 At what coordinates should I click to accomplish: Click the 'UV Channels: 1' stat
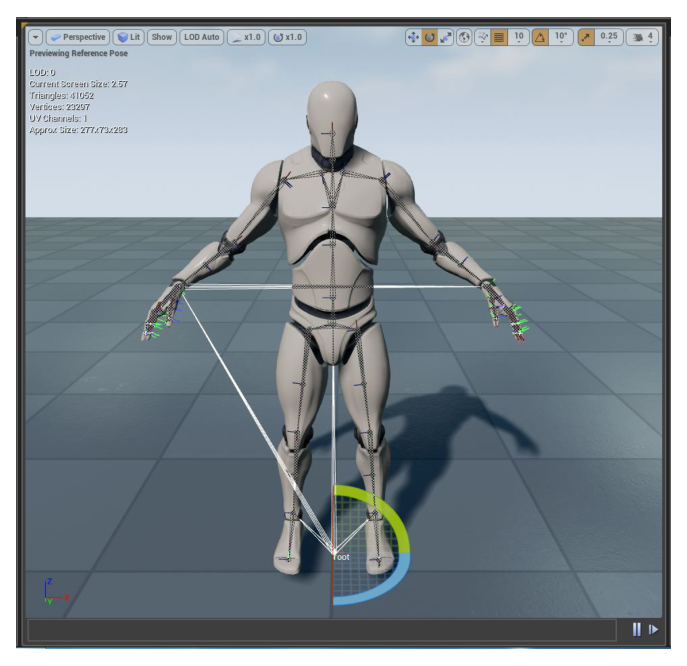tap(58, 119)
